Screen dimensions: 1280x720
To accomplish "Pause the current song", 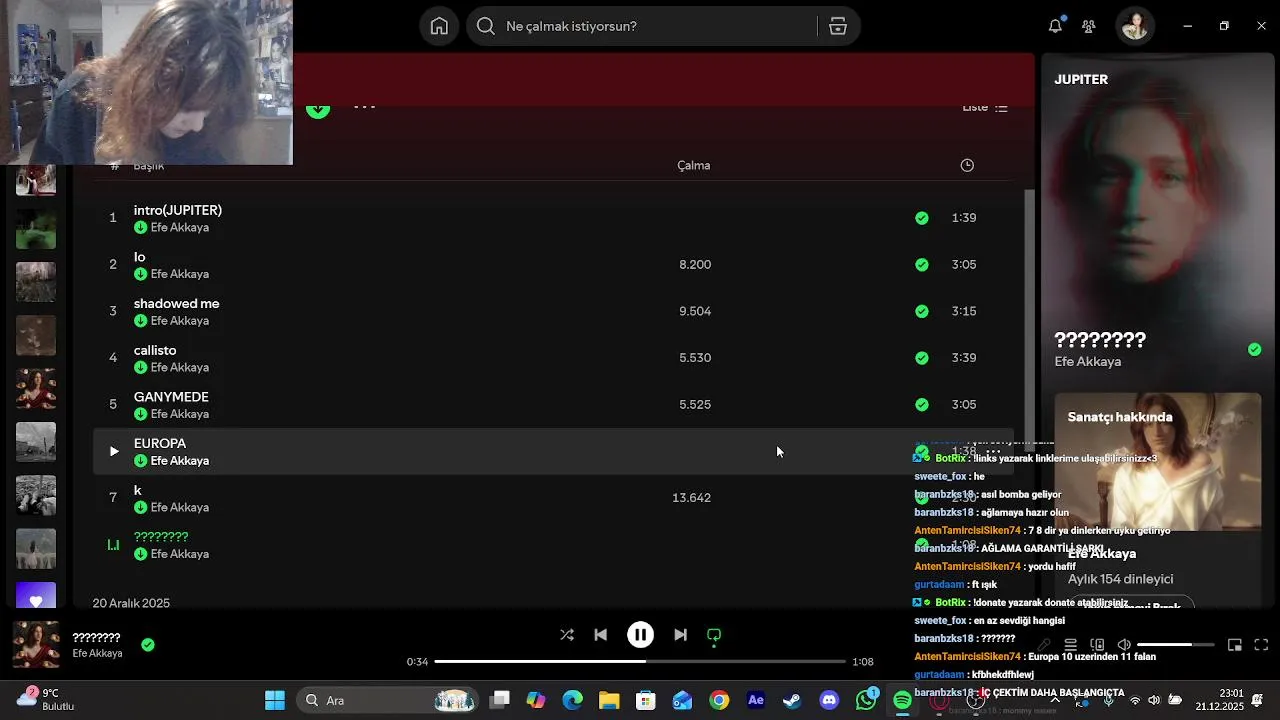I will [640, 635].
